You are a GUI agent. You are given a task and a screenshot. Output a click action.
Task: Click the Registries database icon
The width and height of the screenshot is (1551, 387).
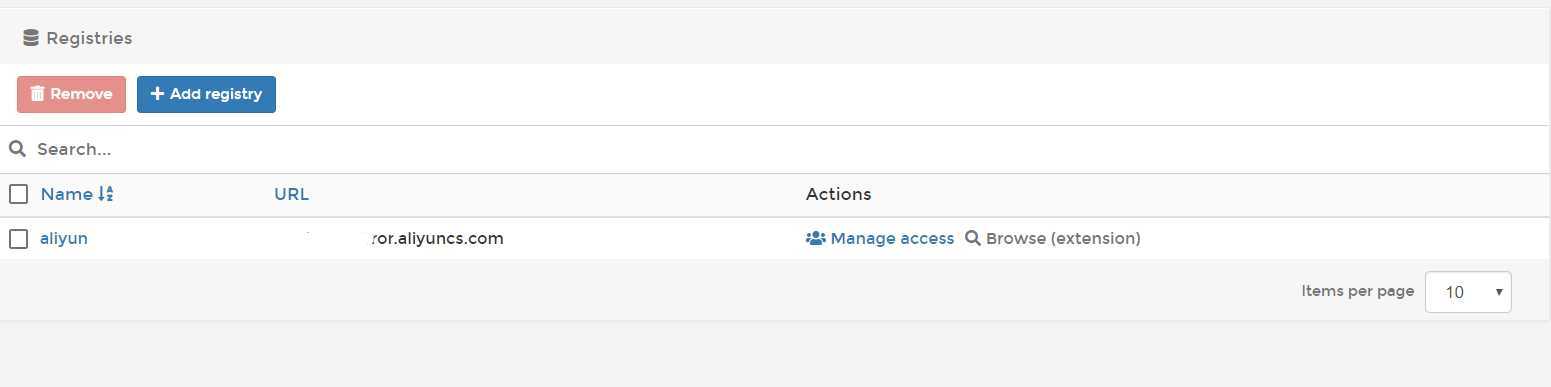30,38
